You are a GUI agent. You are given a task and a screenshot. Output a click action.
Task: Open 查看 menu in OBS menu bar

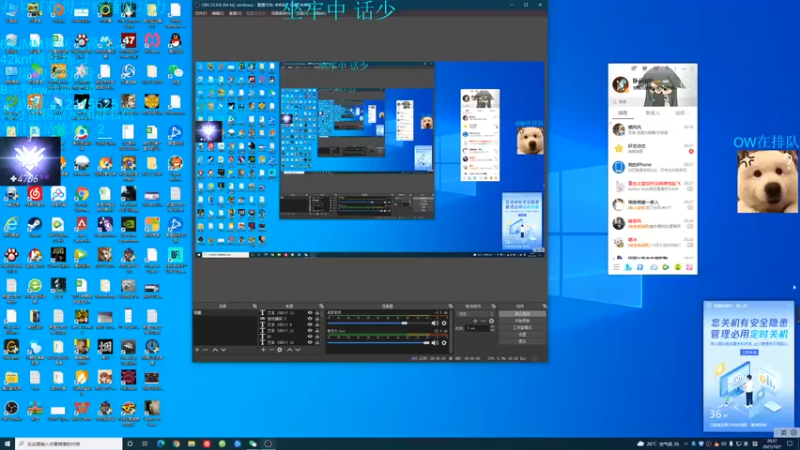tap(235, 13)
